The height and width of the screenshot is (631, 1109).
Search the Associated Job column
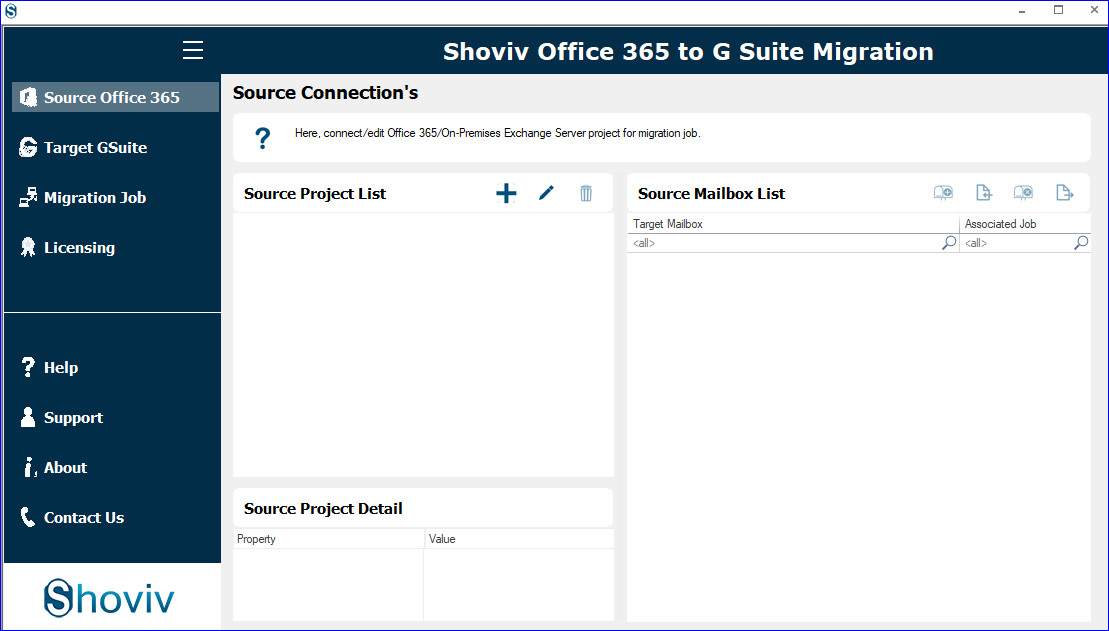point(1080,242)
